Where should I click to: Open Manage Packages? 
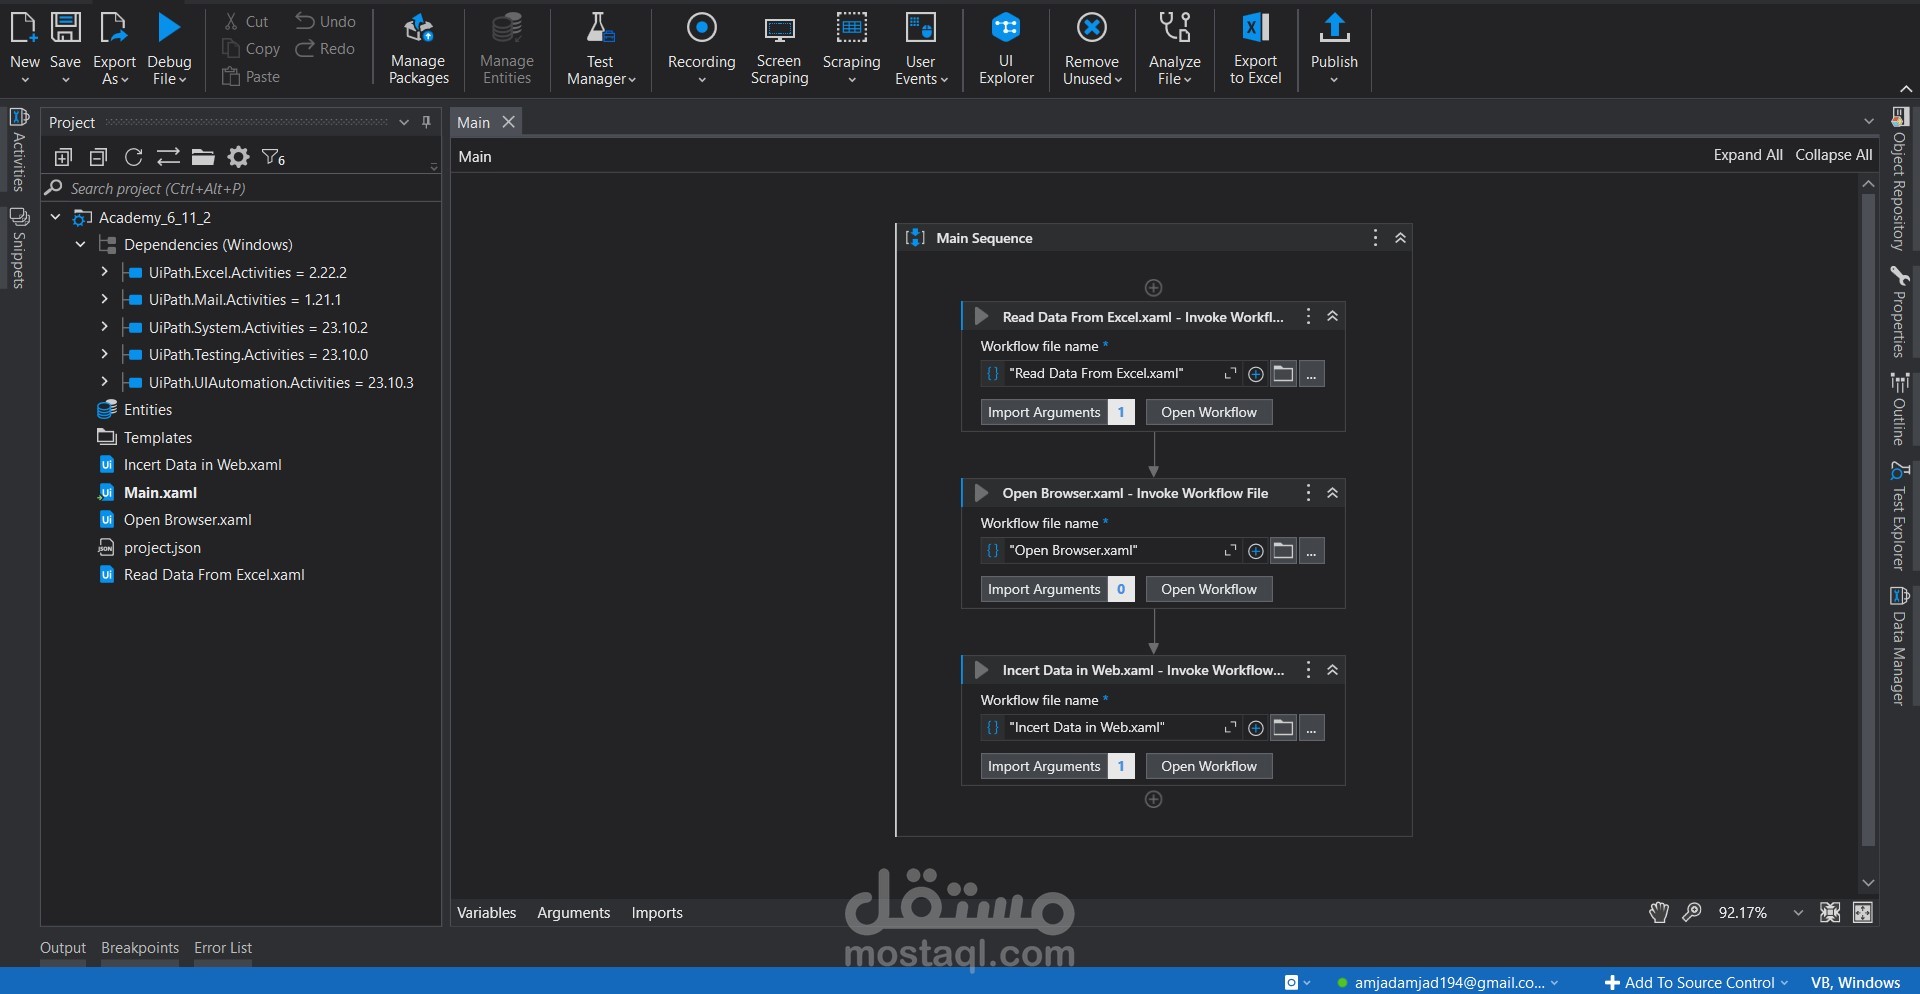tap(419, 48)
